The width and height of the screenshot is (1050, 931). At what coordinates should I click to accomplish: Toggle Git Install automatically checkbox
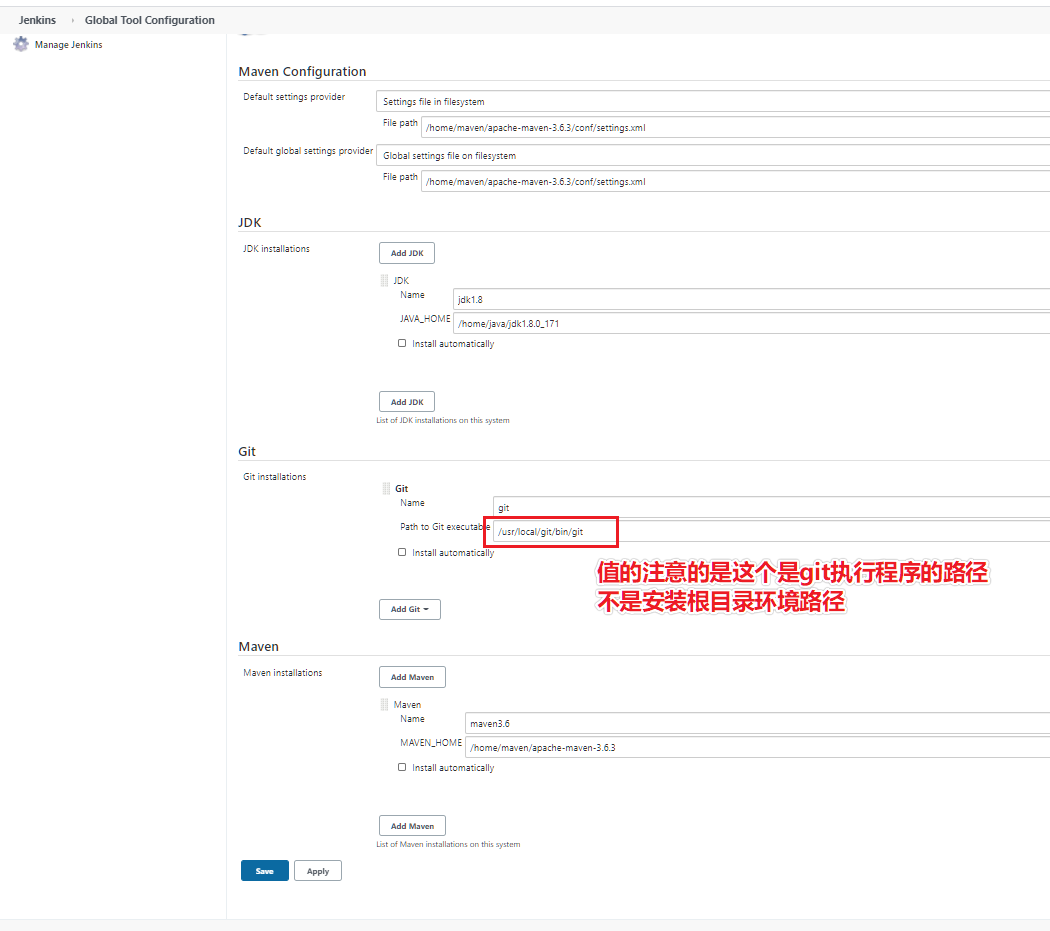(x=402, y=552)
